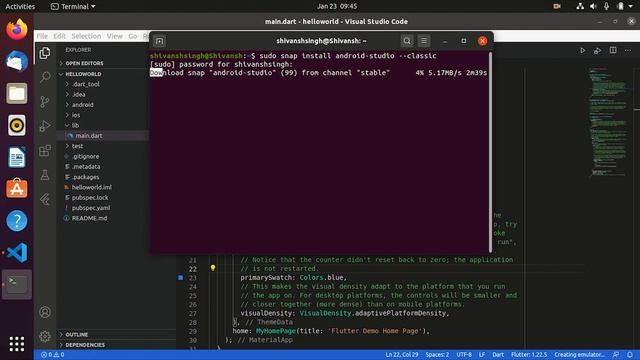Open Rhythmbox from the dock
The width and height of the screenshot is (640, 360).
coord(17,125)
